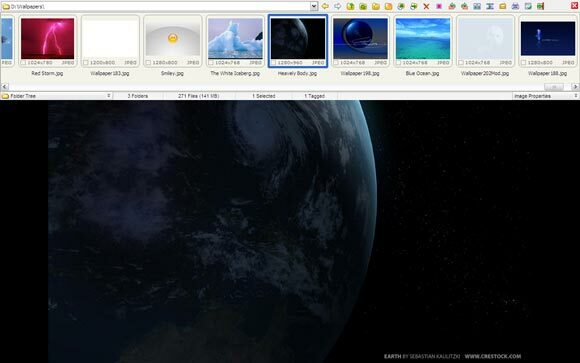Tick the checkbox under Red Storm thumbnail

(23, 63)
